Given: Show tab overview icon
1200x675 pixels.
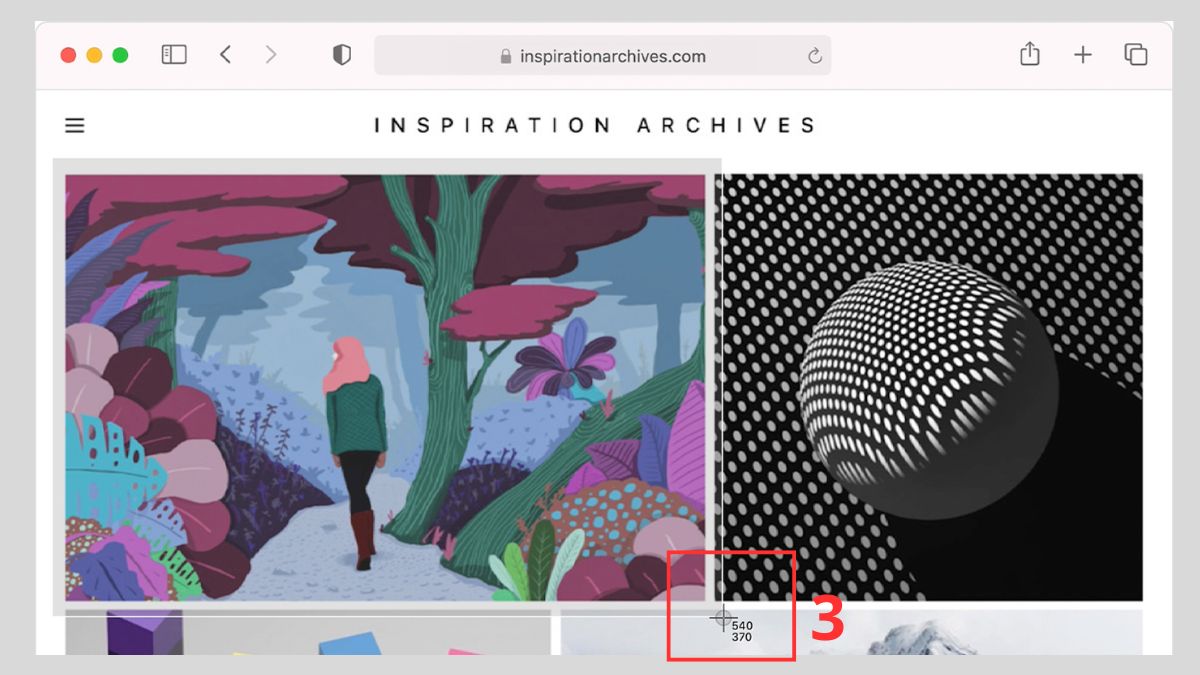Looking at the screenshot, I should click(x=1136, y=55).
